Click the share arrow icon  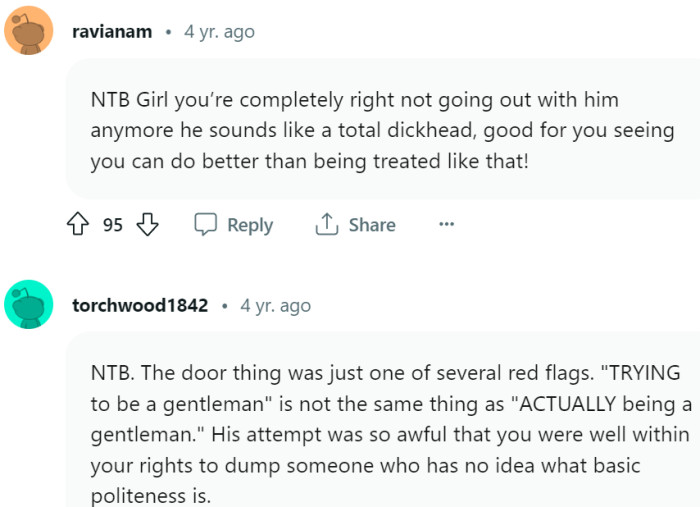327,225
